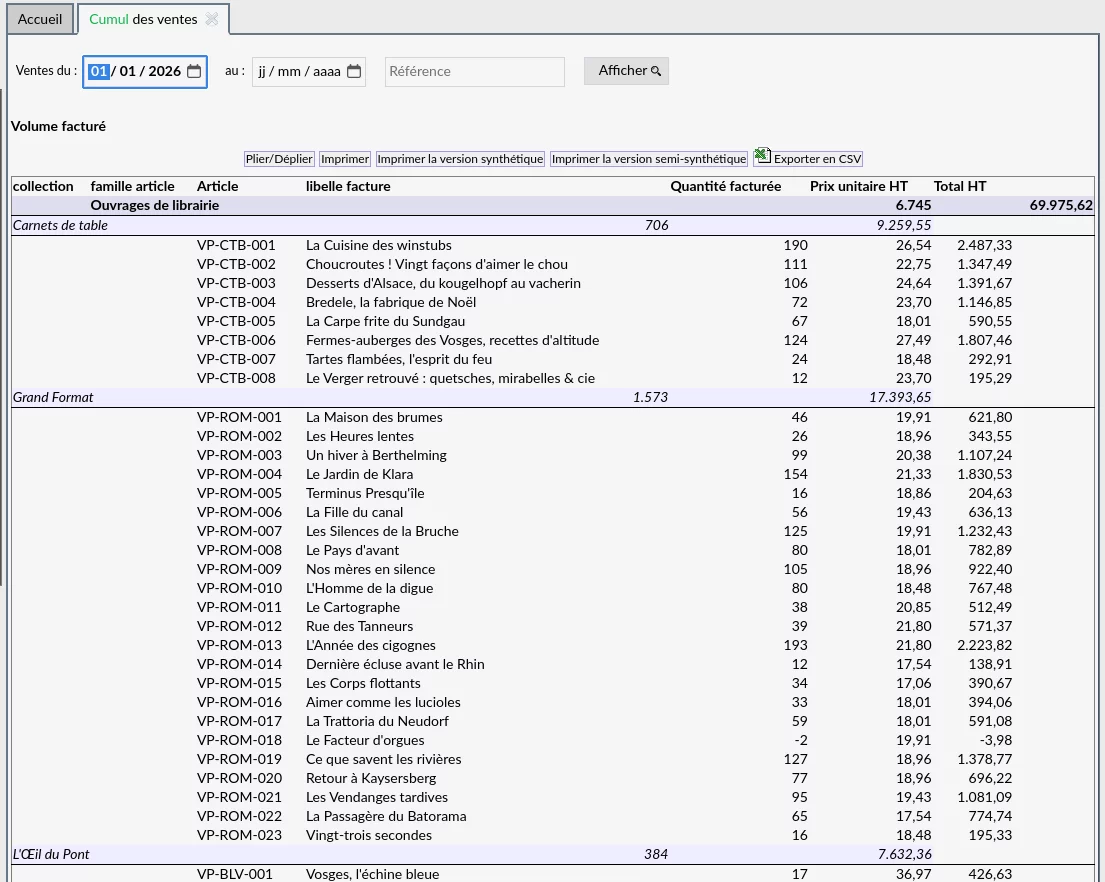Click the Excel icon for CSV export
Screen dimensions: 1105x882
[x=763, y=155]
